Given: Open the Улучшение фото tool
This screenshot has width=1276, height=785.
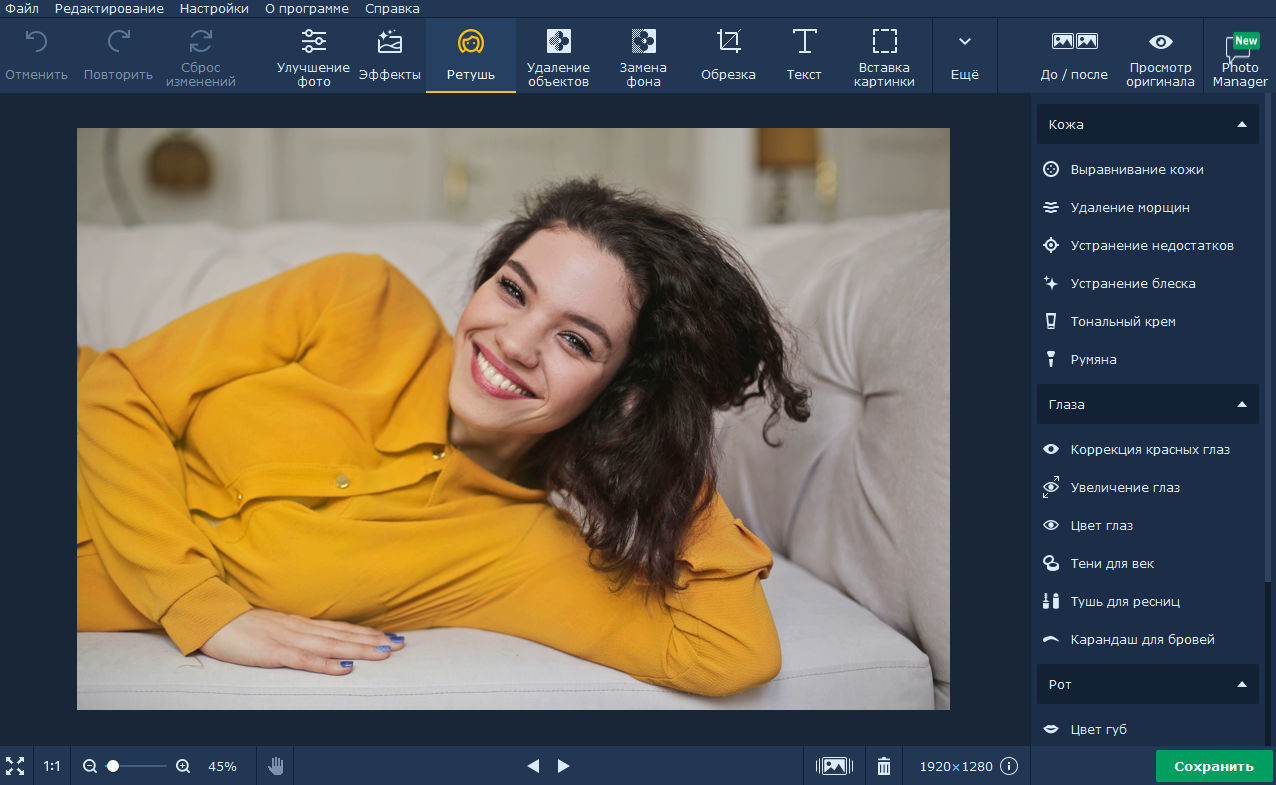Looking at the screenshot, I should (313, 56).
